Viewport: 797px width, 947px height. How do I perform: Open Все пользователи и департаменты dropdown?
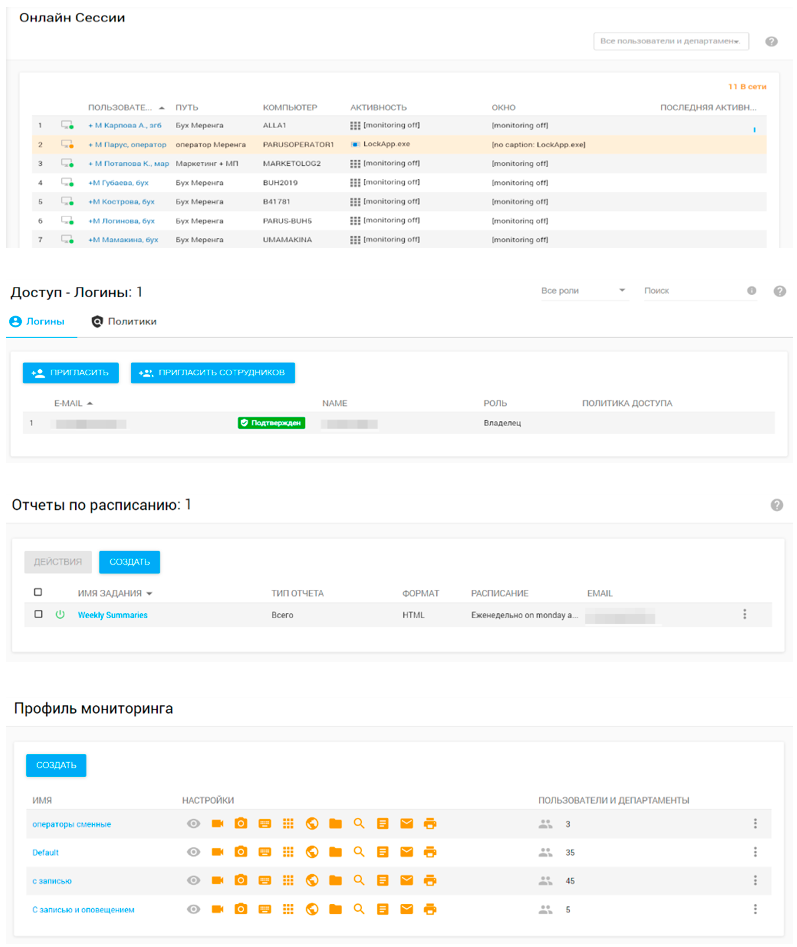671,41
